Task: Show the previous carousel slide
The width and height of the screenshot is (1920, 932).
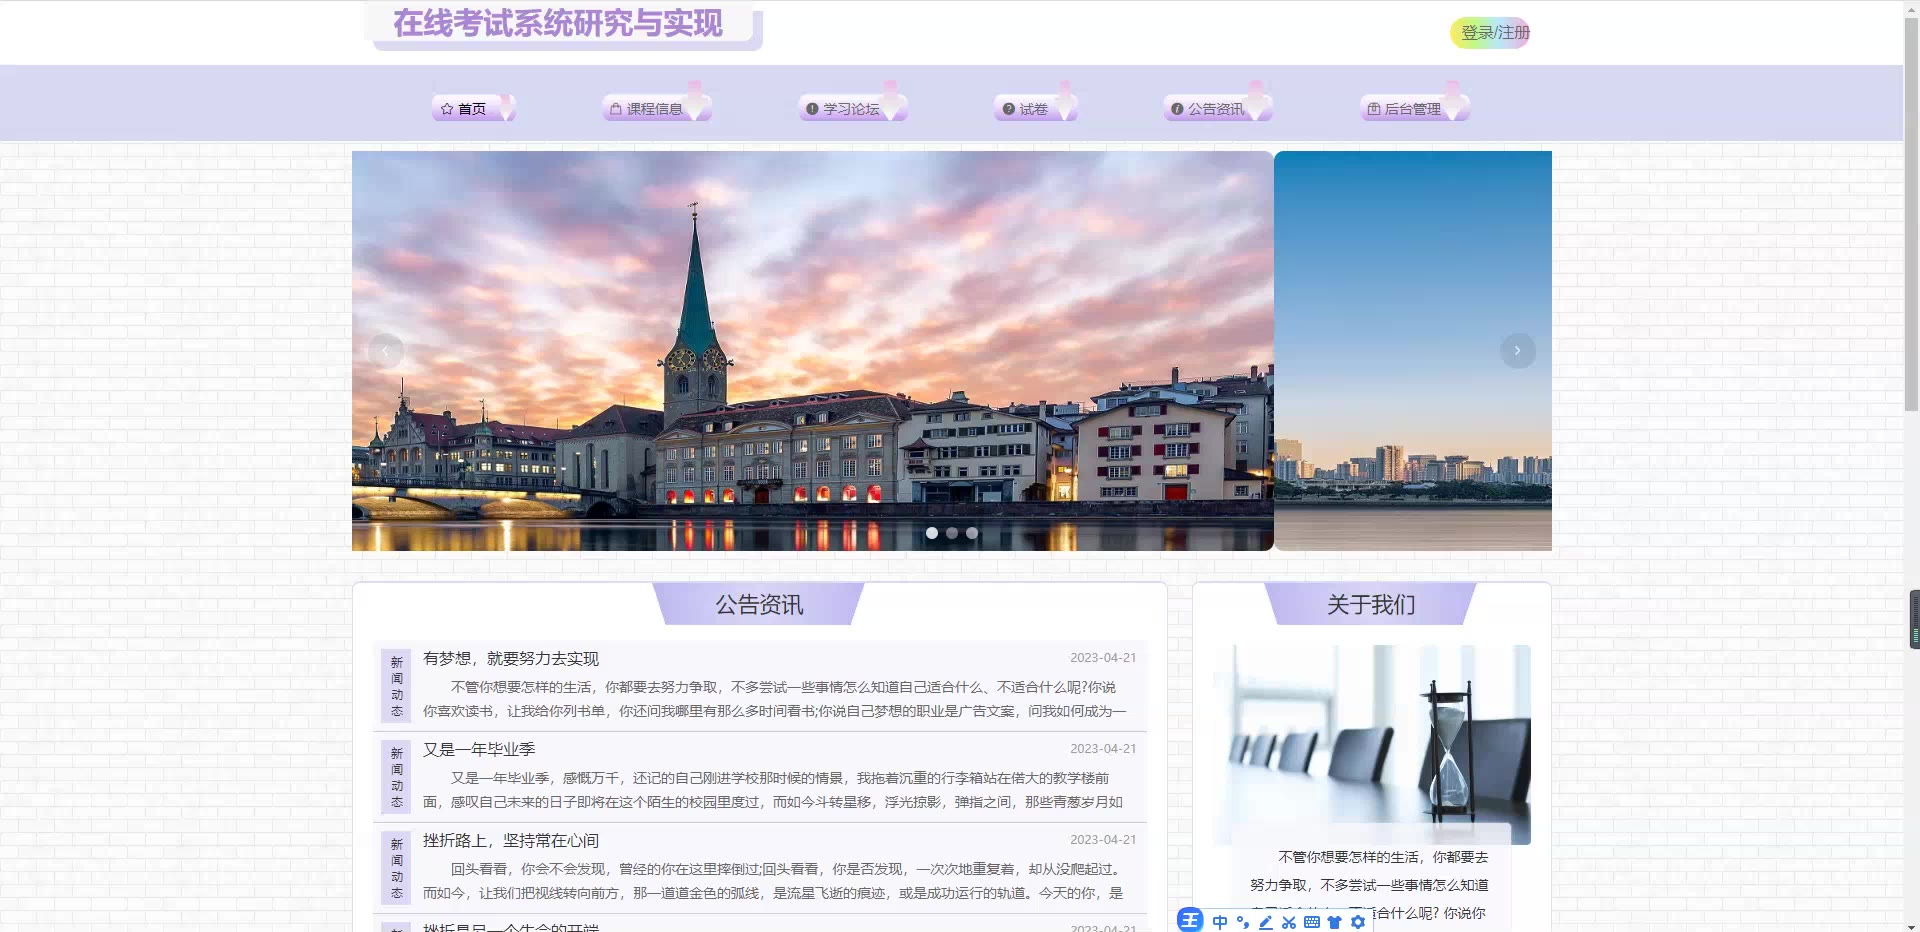Action: tap(385, 351)
